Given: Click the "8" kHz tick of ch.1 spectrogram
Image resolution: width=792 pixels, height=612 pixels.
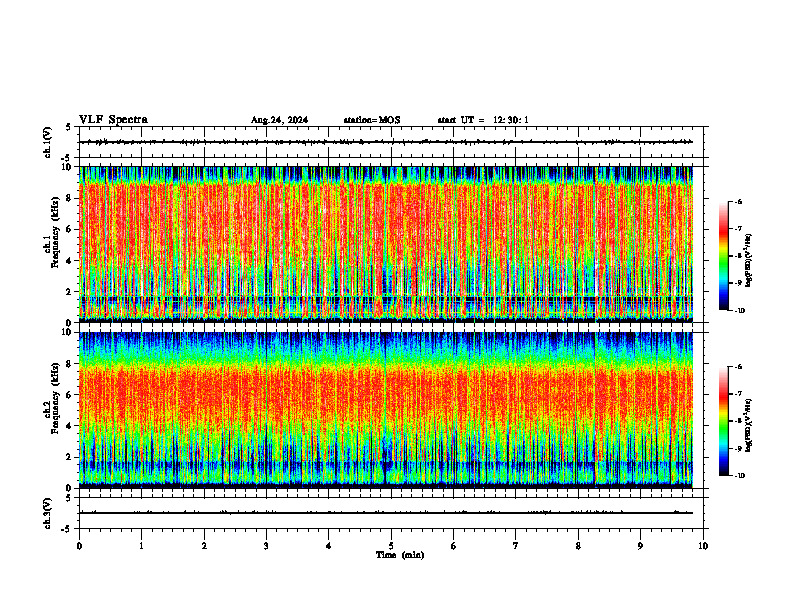Looking at the screenshot, I should tap(70, 198).
